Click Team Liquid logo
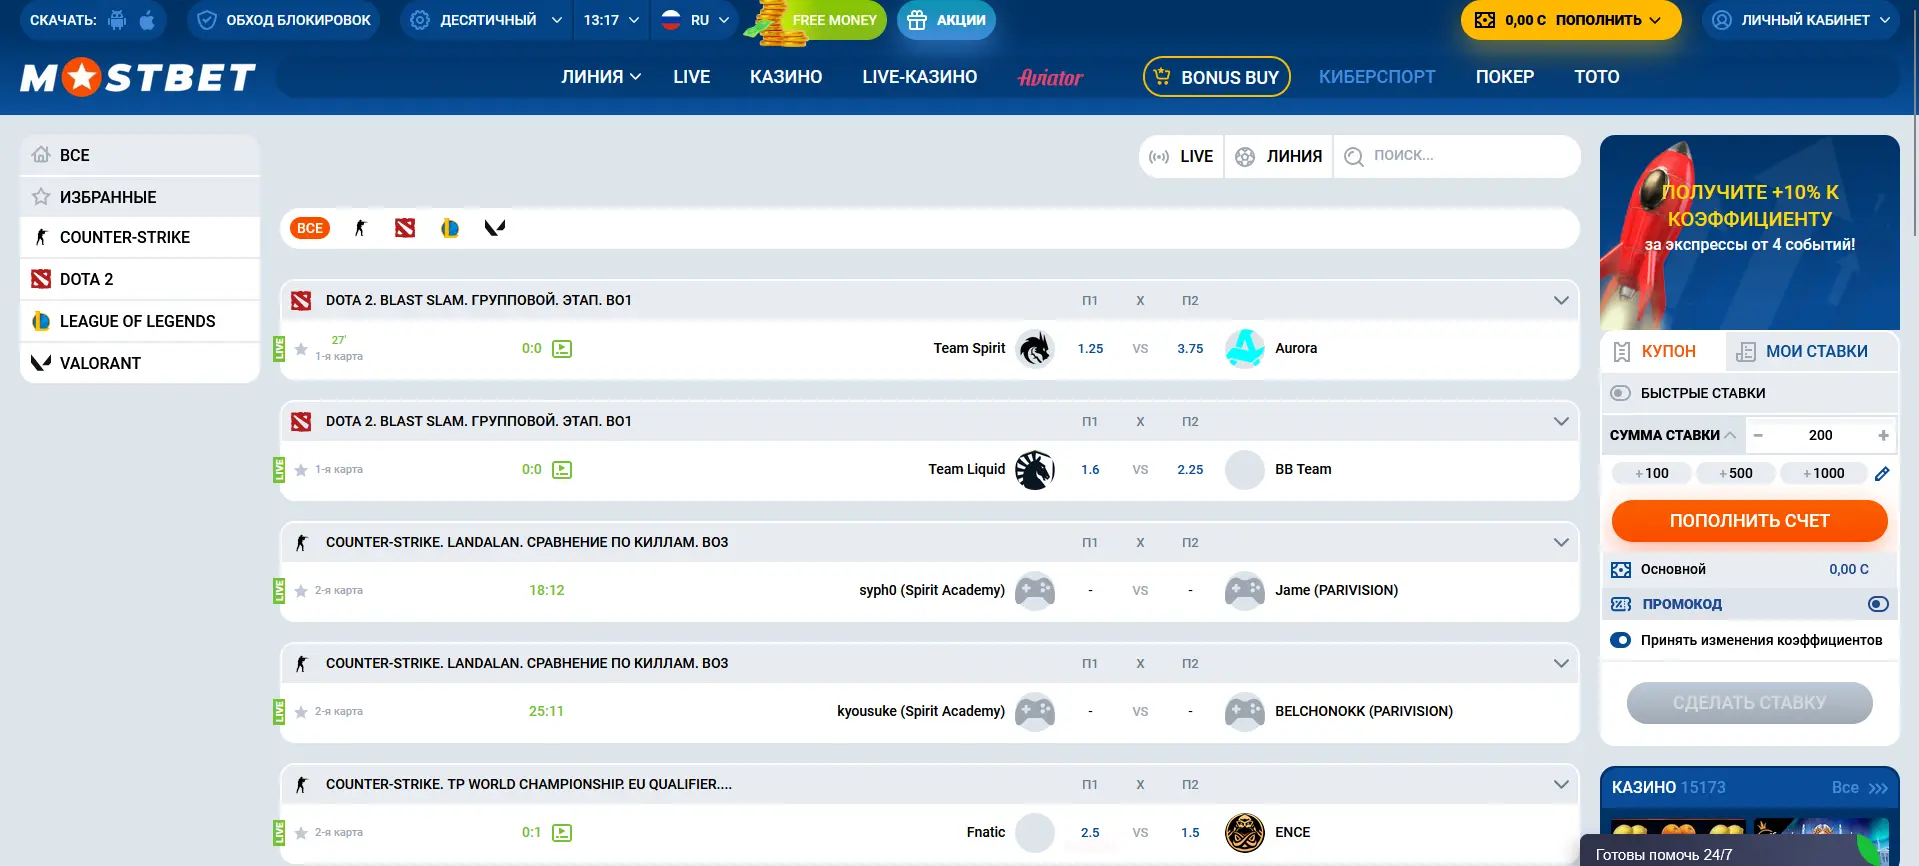1919x866 pixels. pyautogui.click(x=1035, y=470)
